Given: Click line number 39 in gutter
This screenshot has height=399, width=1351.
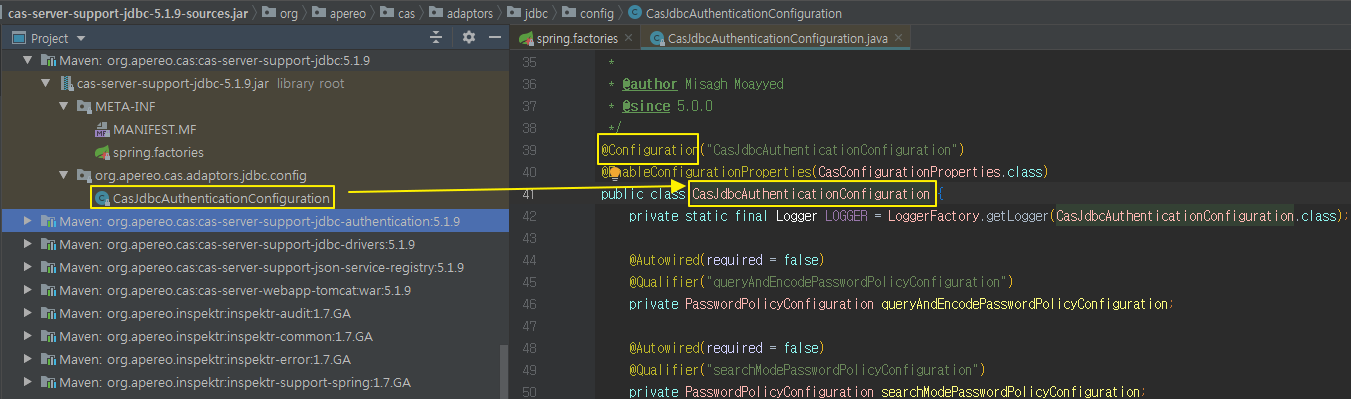Looking at the screenshot, I should pos(529,150).
